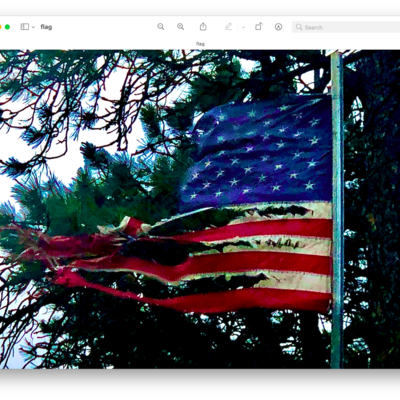Screen dimensions: 400x400
Task: Show the Markup toolbar
Action: [278, 27]
